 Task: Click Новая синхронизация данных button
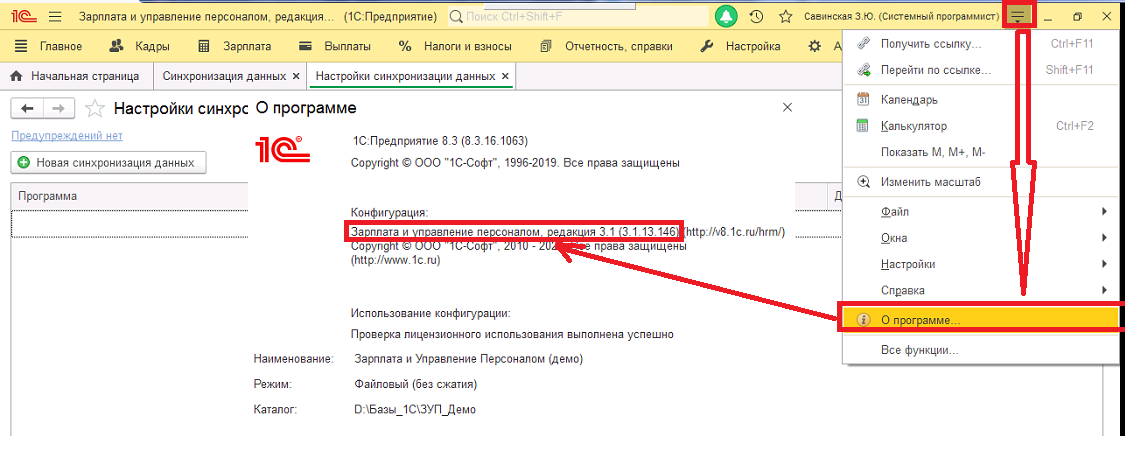(x=108, y=163)
